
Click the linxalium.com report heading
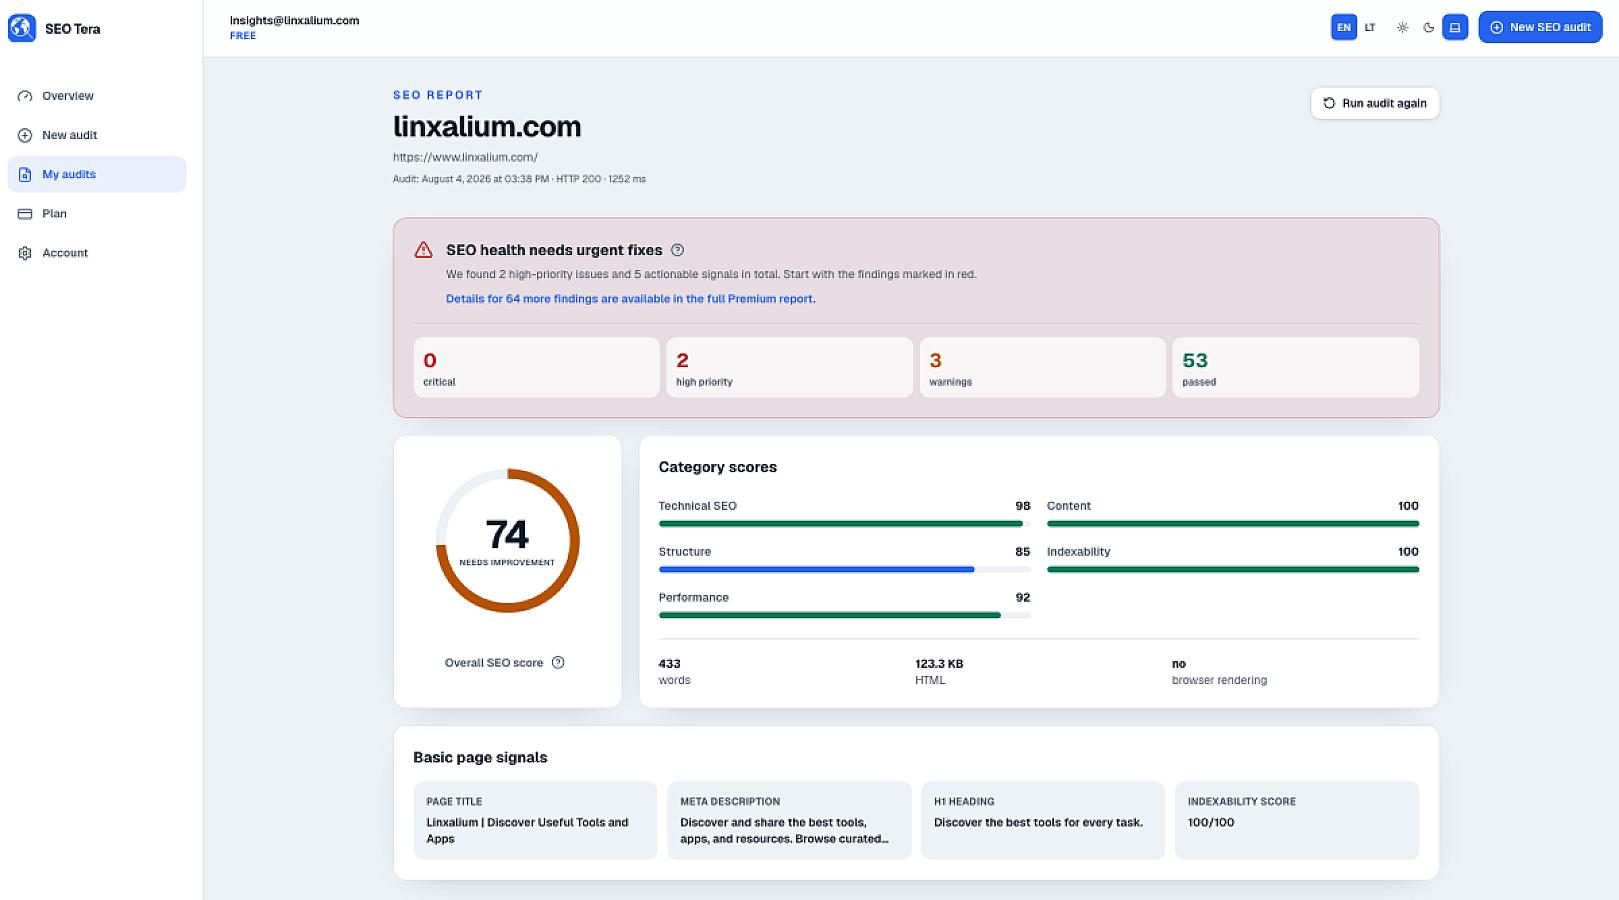point(487,127)
